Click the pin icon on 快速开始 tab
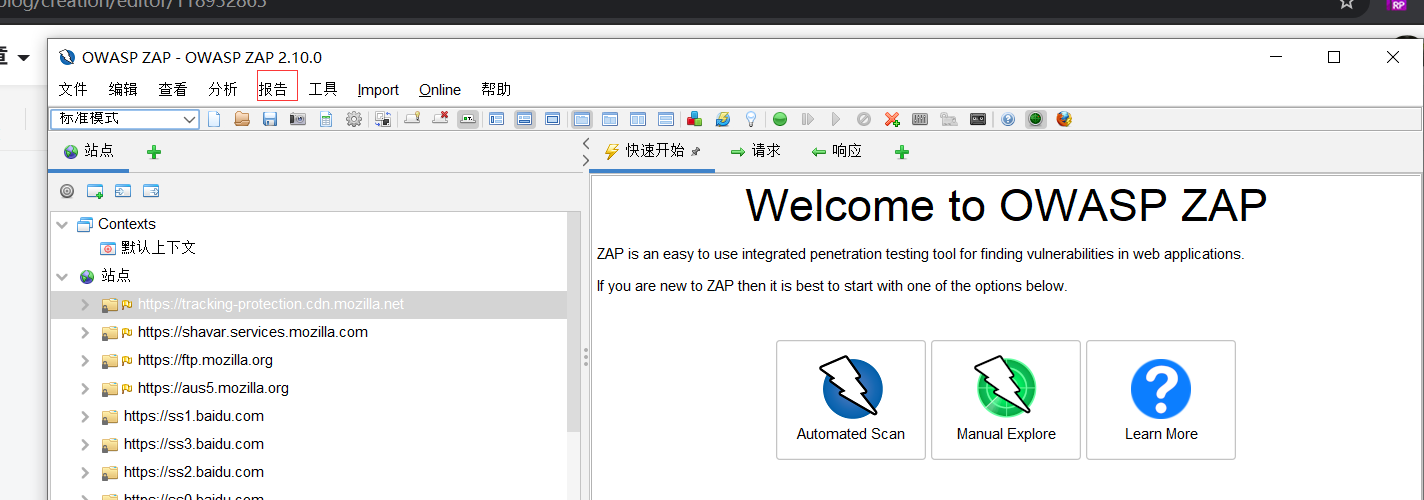 [x=696, y=152]
